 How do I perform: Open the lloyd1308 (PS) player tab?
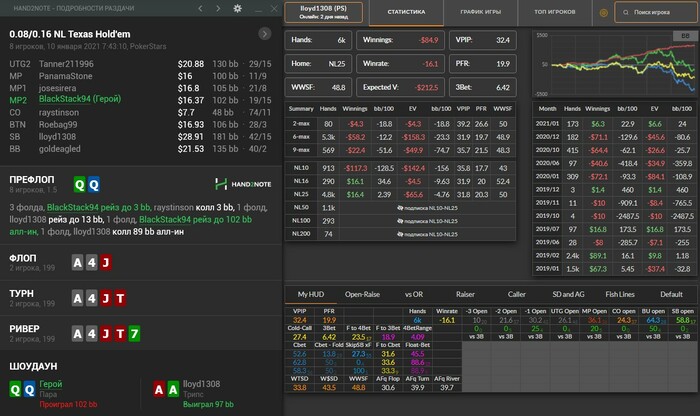(324, 12)
